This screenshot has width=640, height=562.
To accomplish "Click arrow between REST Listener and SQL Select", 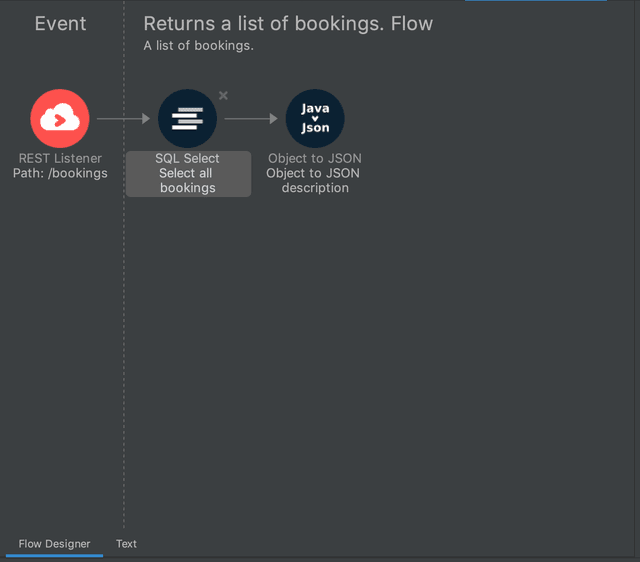I will coord(123,118).
